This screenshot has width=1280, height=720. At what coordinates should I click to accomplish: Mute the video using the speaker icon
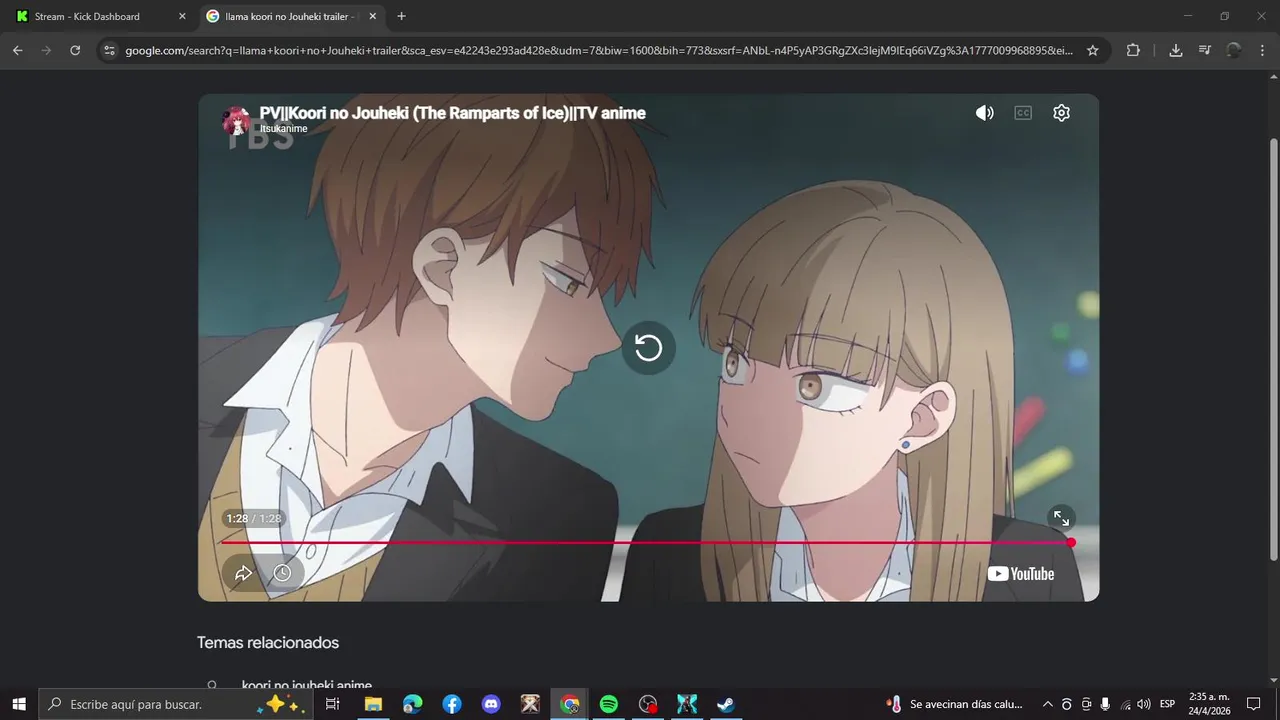click(x=985, y=113)
